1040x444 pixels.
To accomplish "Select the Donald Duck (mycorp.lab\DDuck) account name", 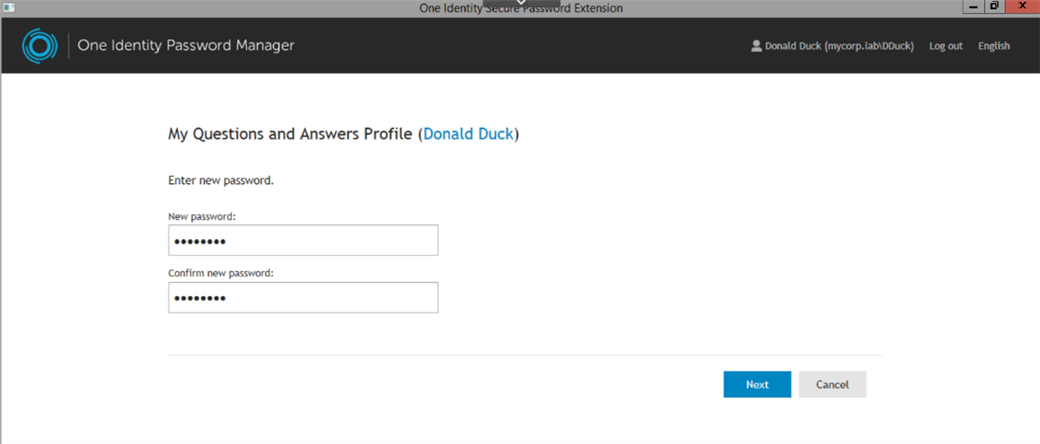I will (x=839, y=46).
